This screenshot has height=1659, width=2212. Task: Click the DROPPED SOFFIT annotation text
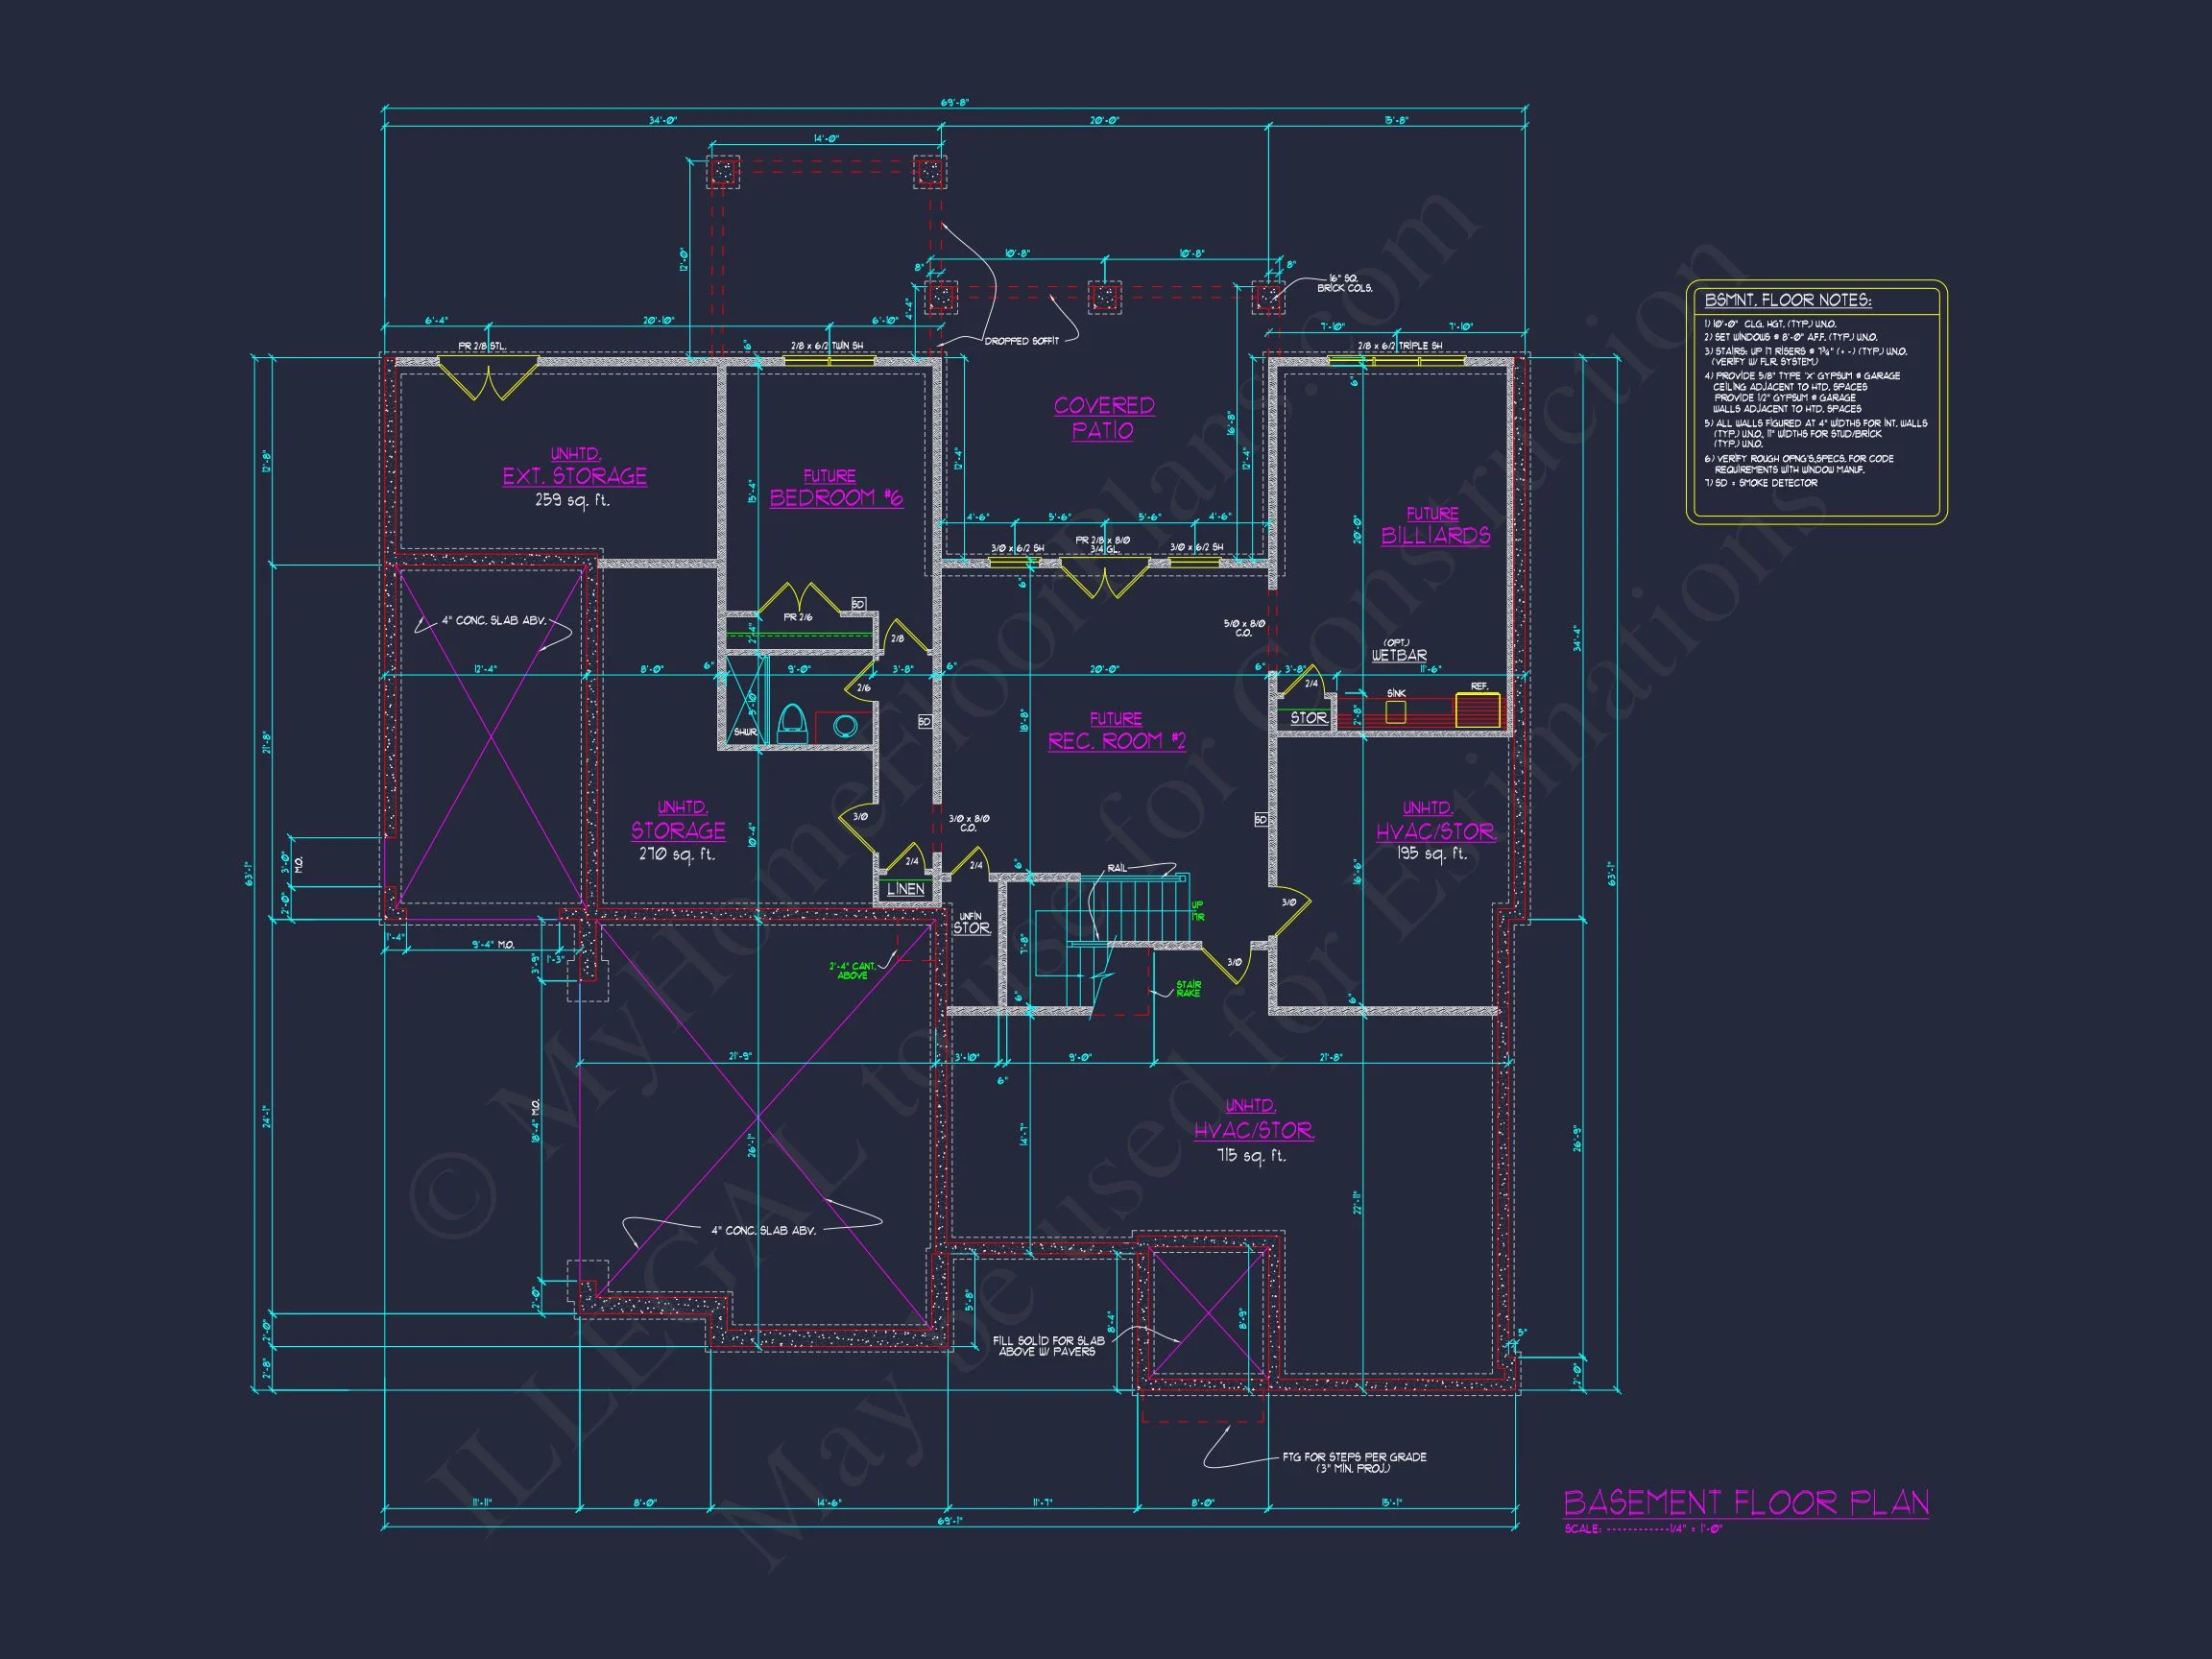pos(1021,341)
